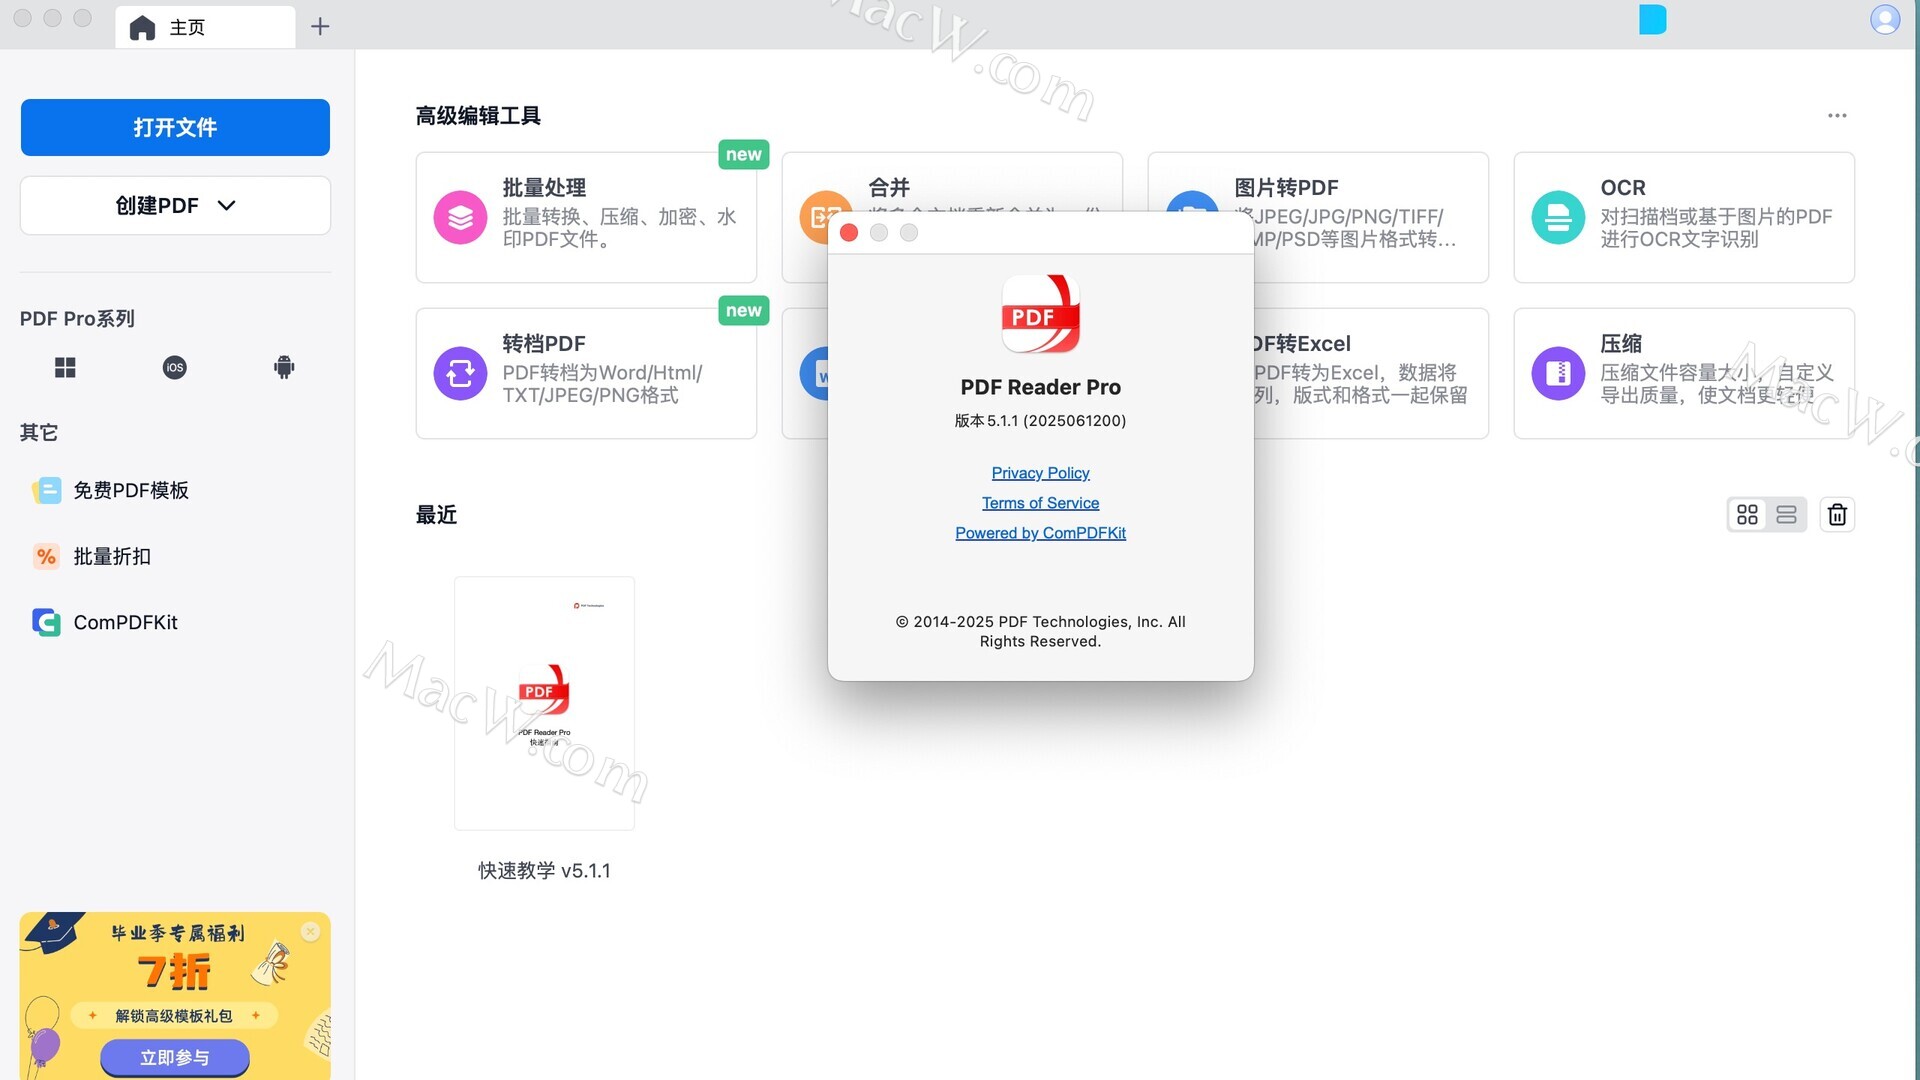1920x1080 pixels.
Task: Close the About PDF Reader Pro dialog
Action: [849, 233]
